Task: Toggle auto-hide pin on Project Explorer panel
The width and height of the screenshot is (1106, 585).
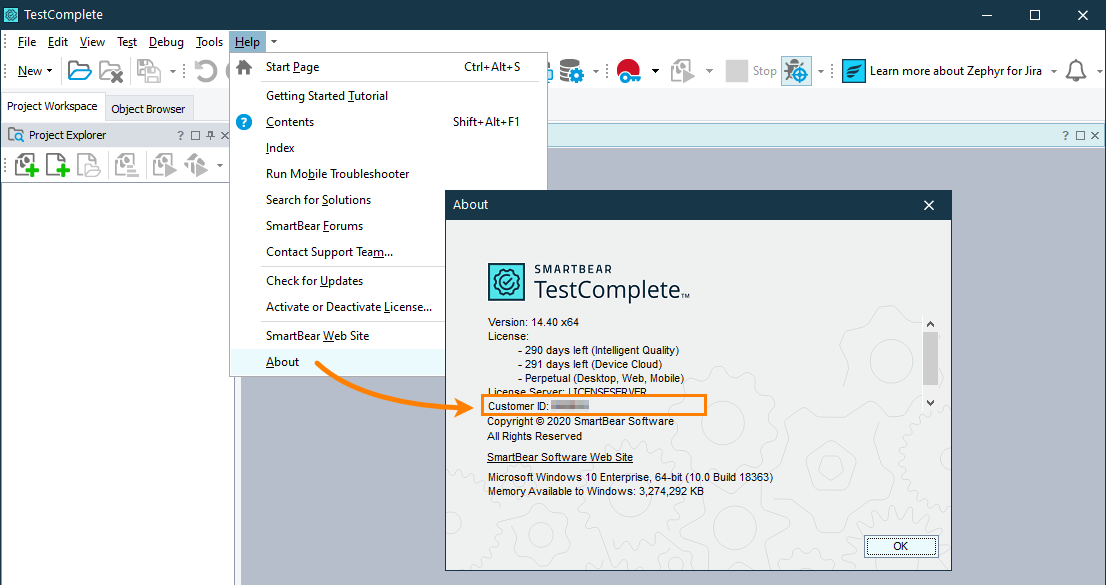Action: click(210, 135)
